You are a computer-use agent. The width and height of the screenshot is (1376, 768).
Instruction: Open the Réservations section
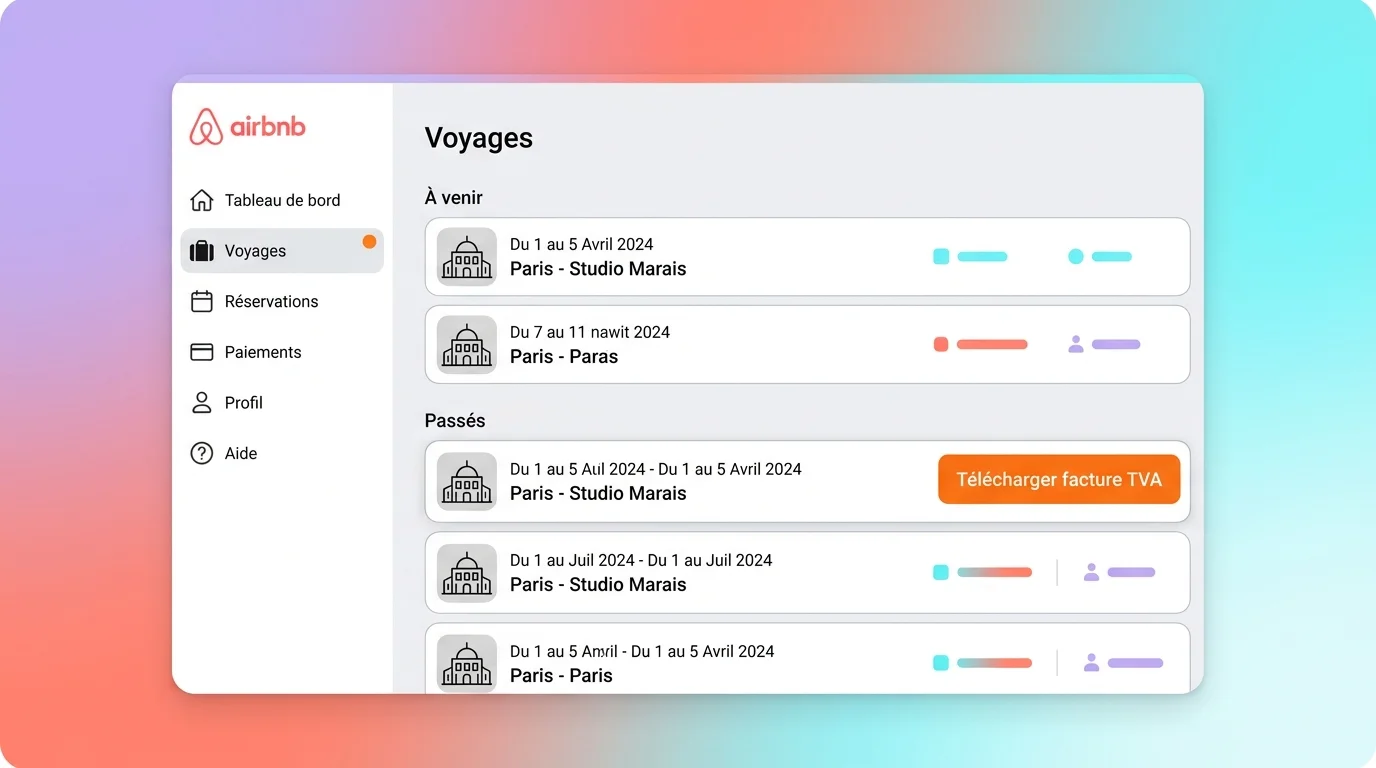(270, 301)
